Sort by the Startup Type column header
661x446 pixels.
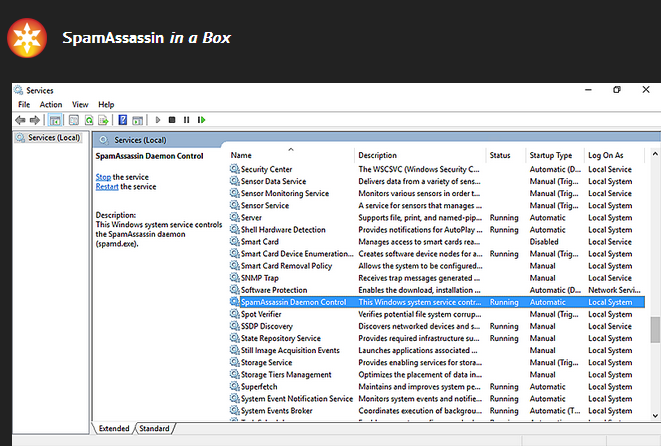point(550,156)
